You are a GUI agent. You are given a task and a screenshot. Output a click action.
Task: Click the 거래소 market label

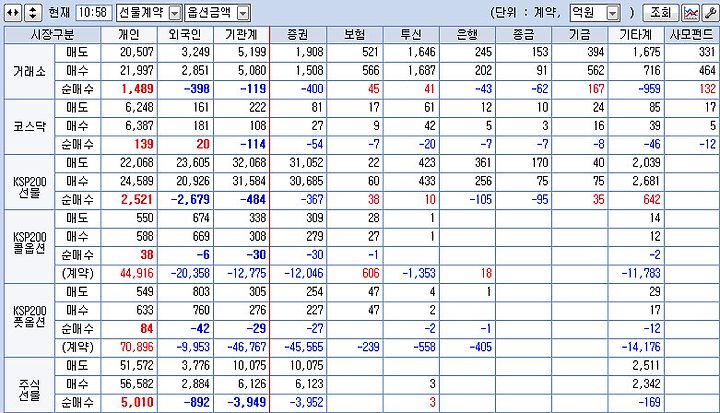tap(29, 71)
